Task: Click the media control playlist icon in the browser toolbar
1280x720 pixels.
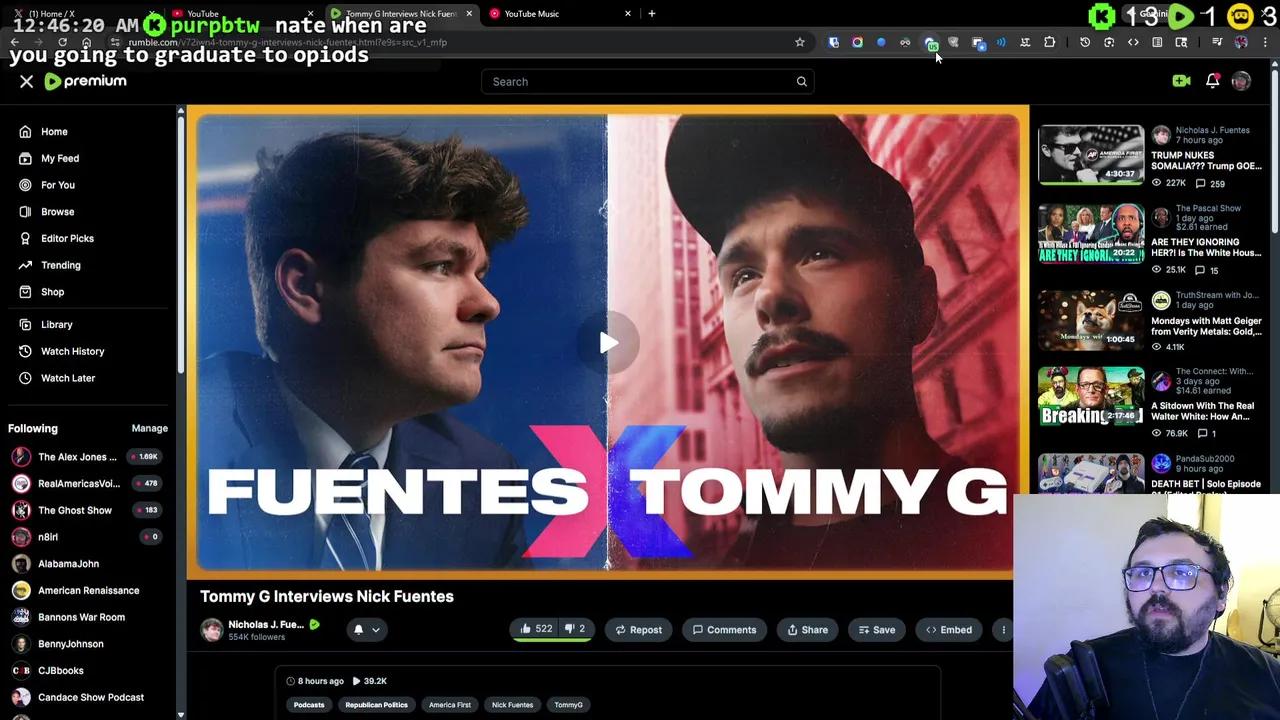Action: pyautogui.click(x=1217, y=42)
